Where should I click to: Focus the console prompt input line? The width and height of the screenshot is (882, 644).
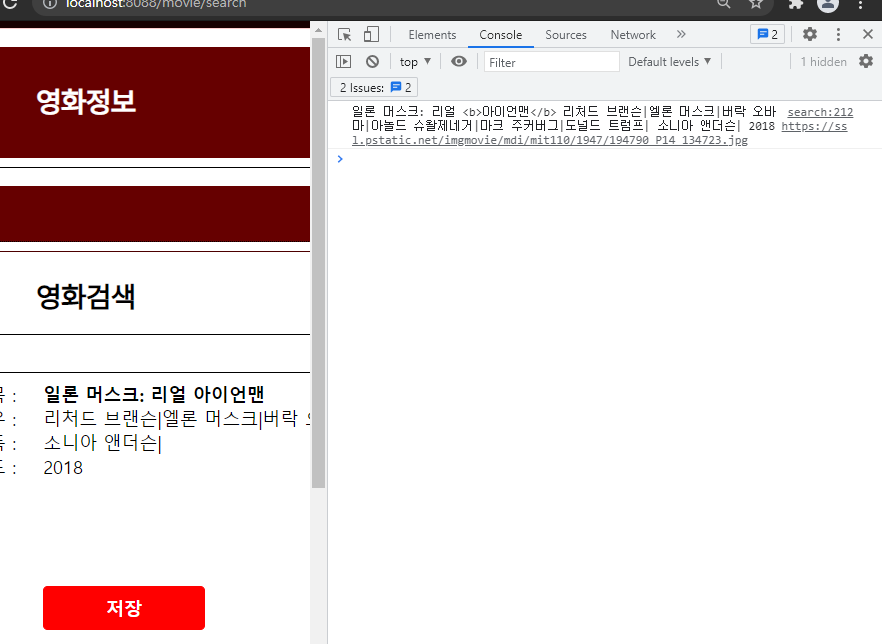click(x=608, y=159)
